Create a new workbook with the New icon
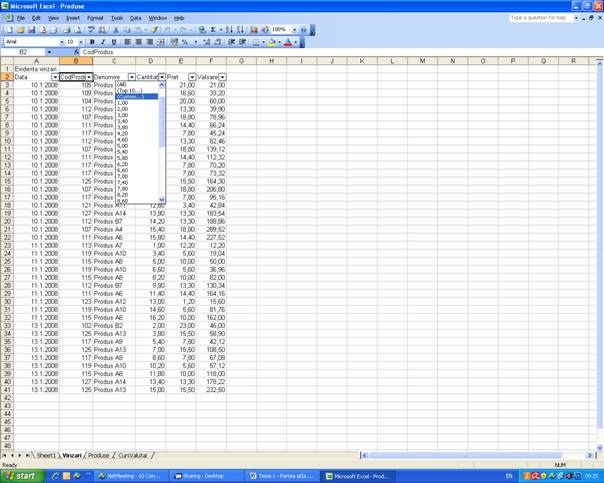The width and height of the screenshot is (604, 483). coord(9,30)
